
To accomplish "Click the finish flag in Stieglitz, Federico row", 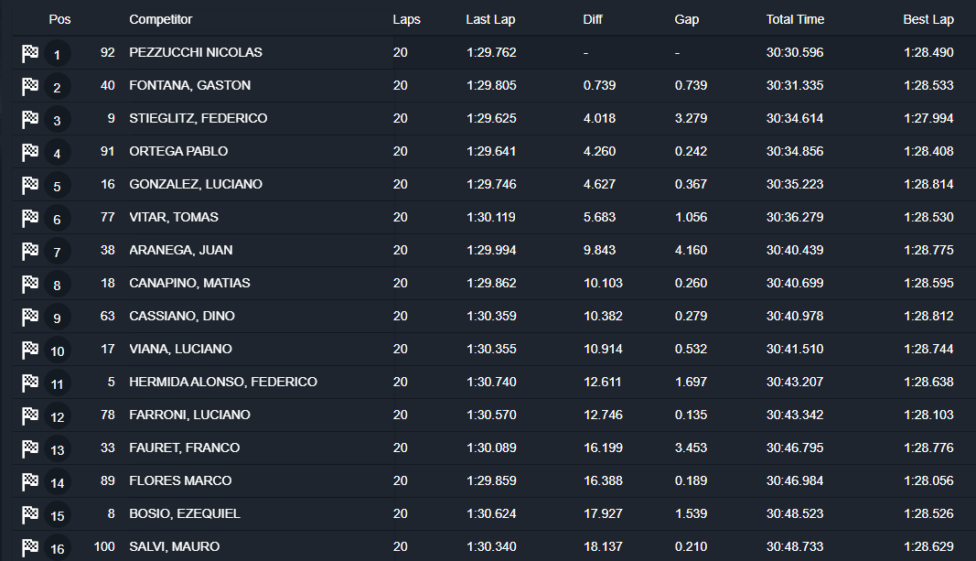I will (30, 119).
